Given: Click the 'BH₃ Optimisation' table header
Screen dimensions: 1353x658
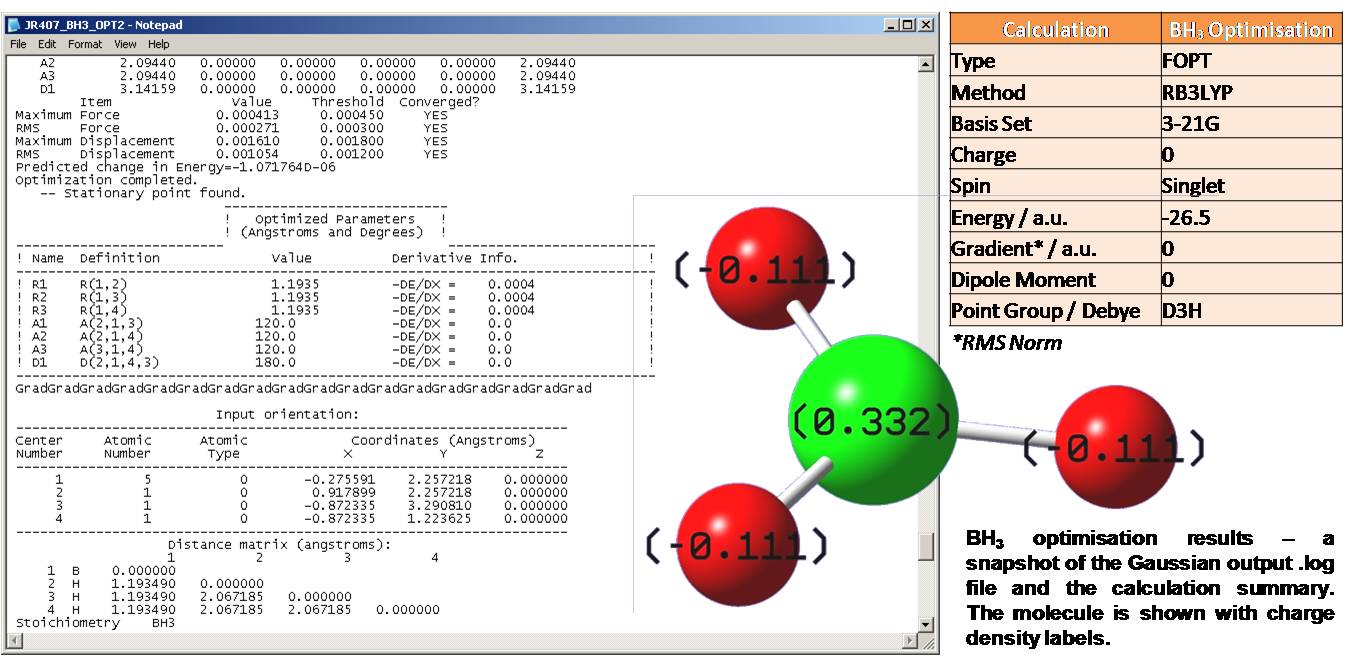Looking at the screenshot, I should point(1251,29).
